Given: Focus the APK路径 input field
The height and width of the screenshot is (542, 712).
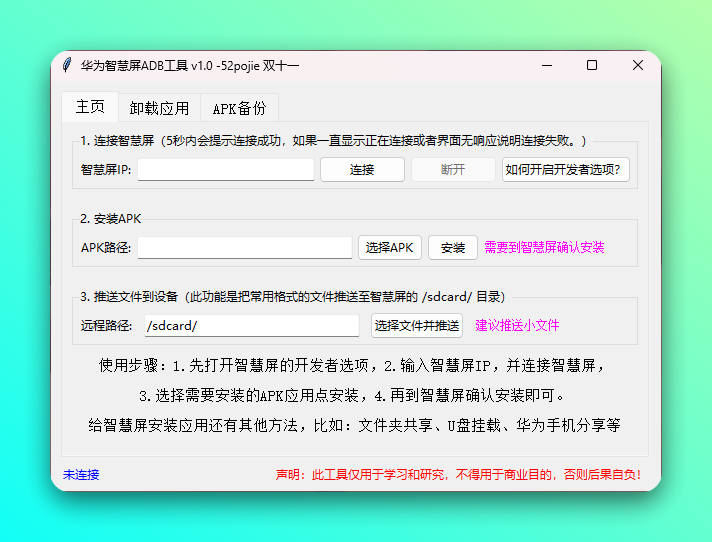Looking at the screenshot, I should (x=245, y=247).
